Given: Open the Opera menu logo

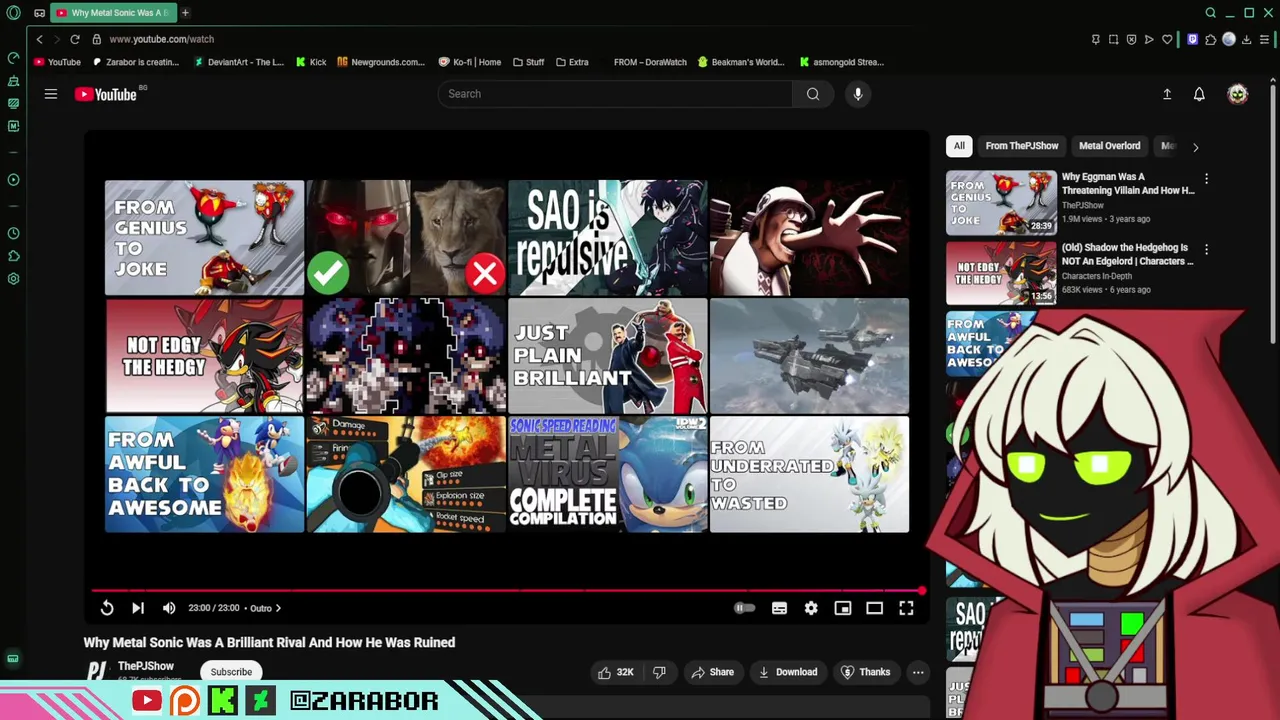Looking at the screenshot, I should click(x=13, y=13).
